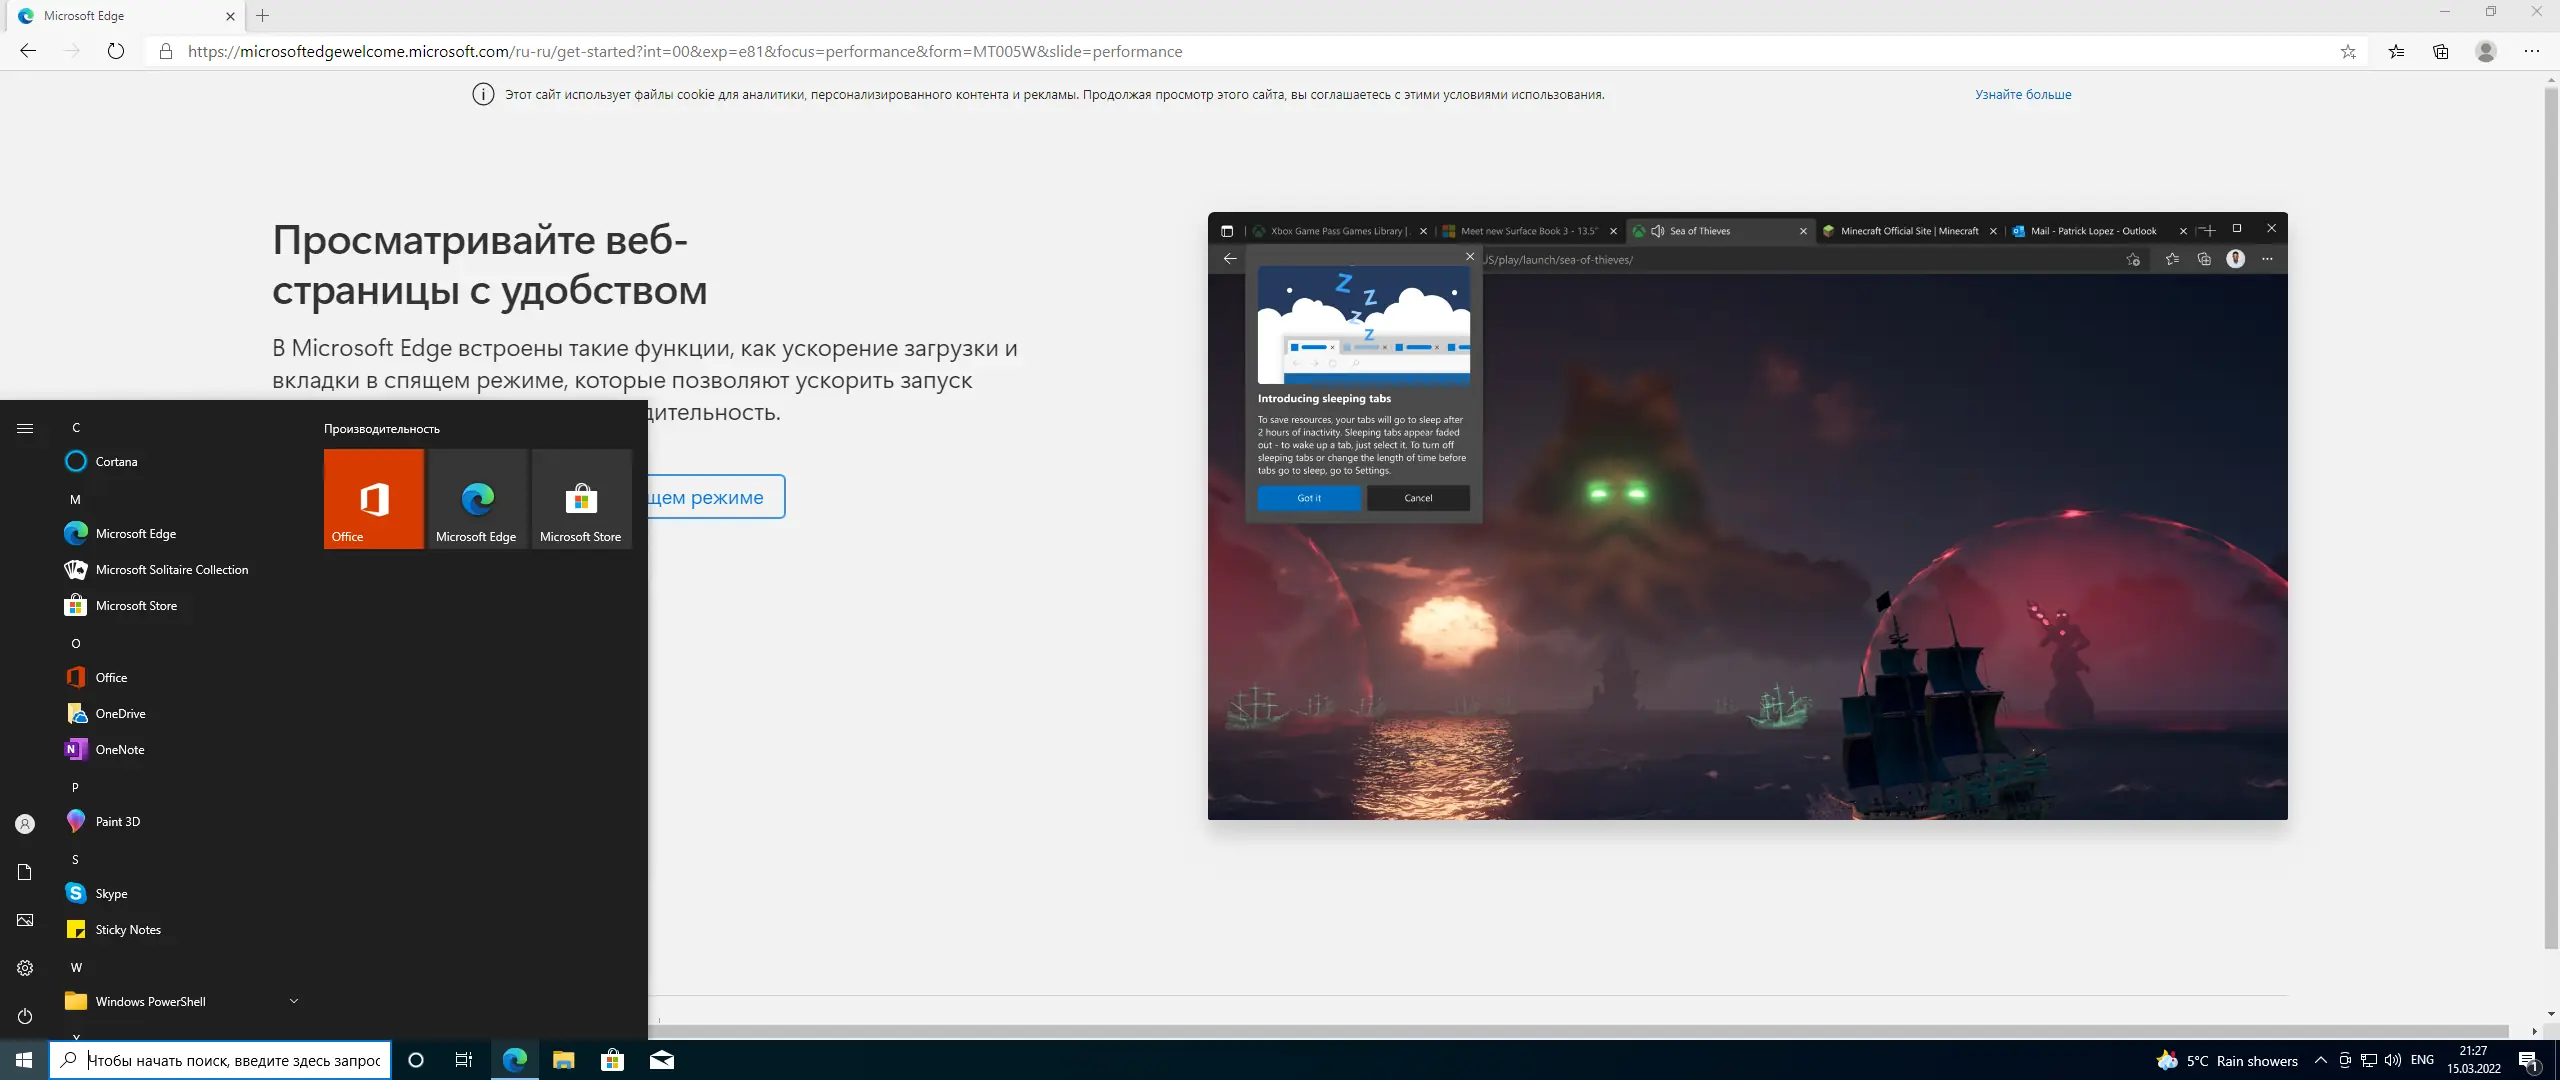Image resolution: width=2560 pixels, height=1080 pixels.
Task: Open the Edge profile avatar
Action: pyautogui.click(x=2486, y=51)
